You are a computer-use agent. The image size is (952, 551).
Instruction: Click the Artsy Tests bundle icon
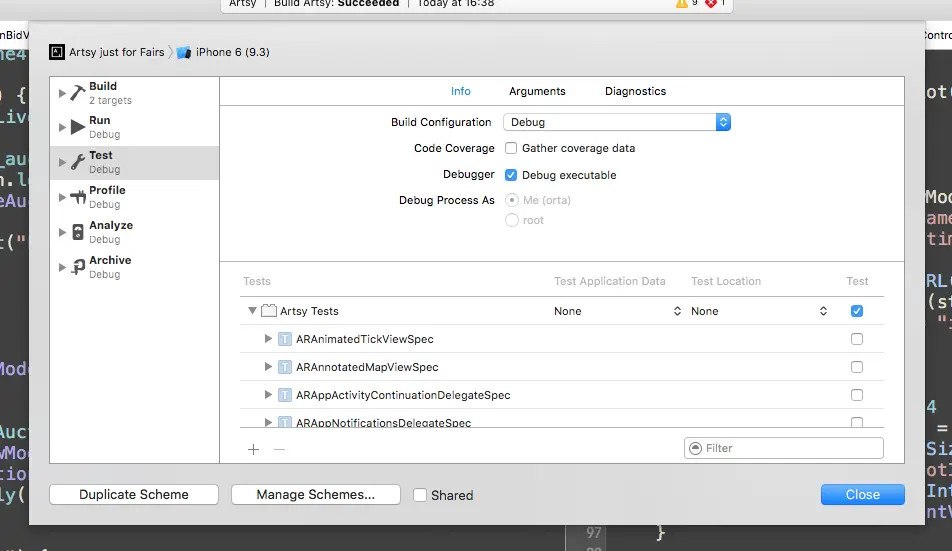click(x=268, y=311)
